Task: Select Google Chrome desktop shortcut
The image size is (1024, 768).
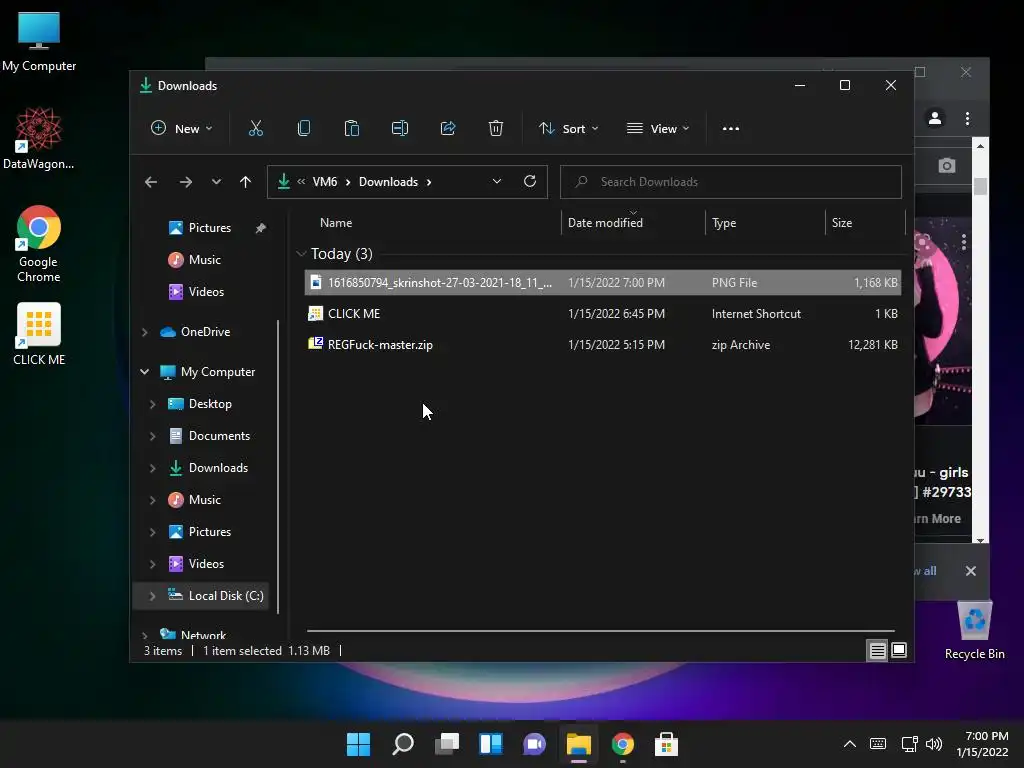Action: pos(39,244)
